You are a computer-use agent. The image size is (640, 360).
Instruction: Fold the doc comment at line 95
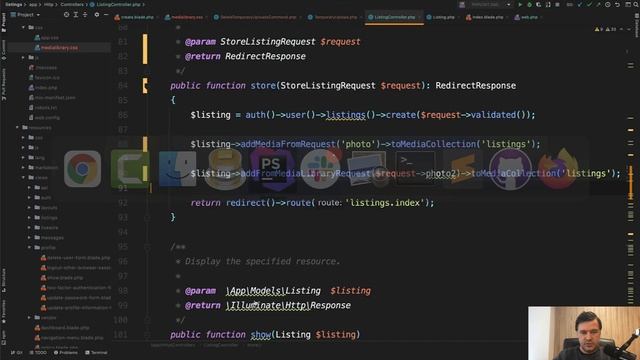tap(147, 247)
